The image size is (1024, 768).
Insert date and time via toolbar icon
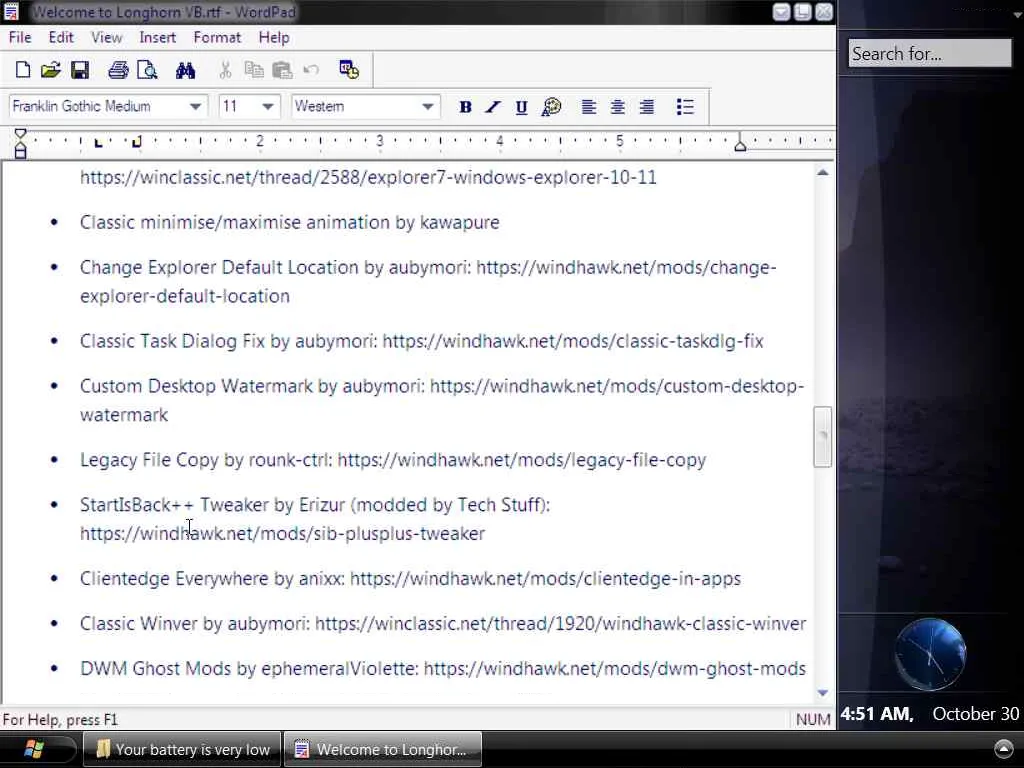(349, 69)
